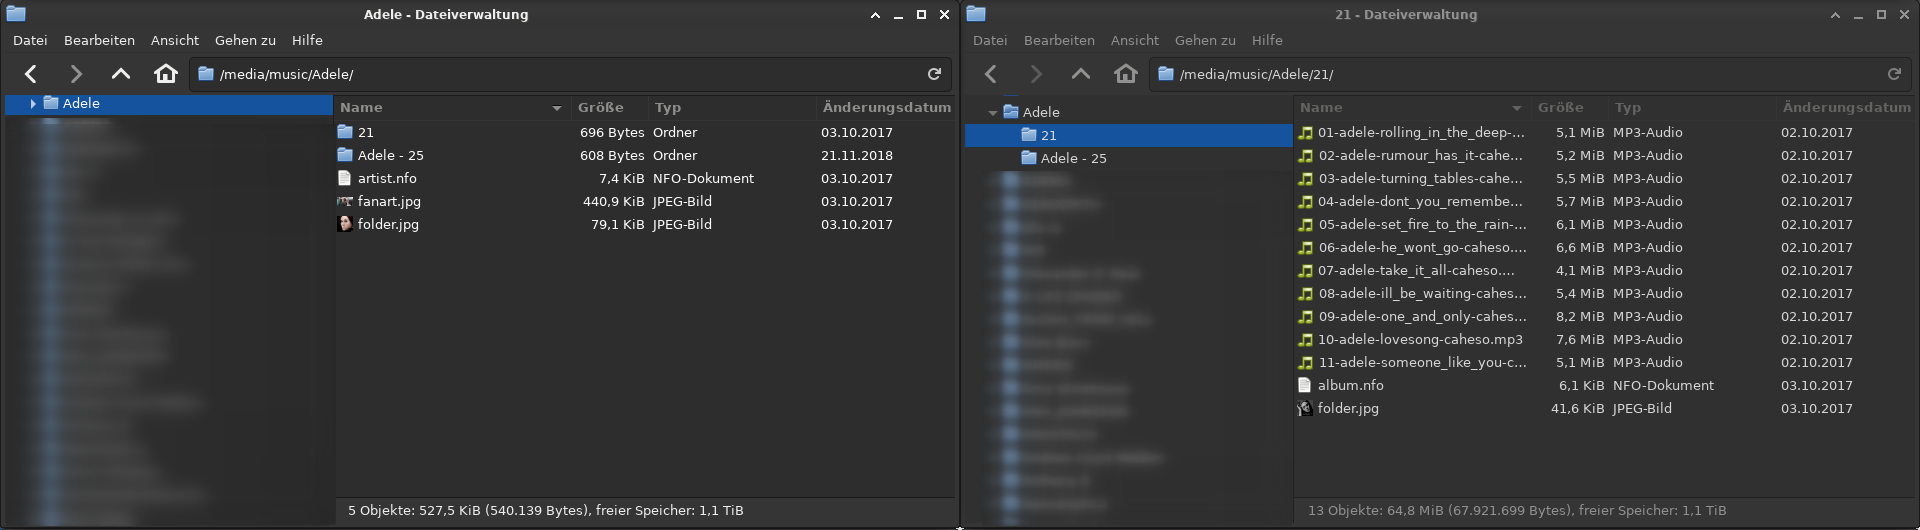Open home folder in Adele window
This screenshot has width=1920, height=530.
click(x=166, y=74)
